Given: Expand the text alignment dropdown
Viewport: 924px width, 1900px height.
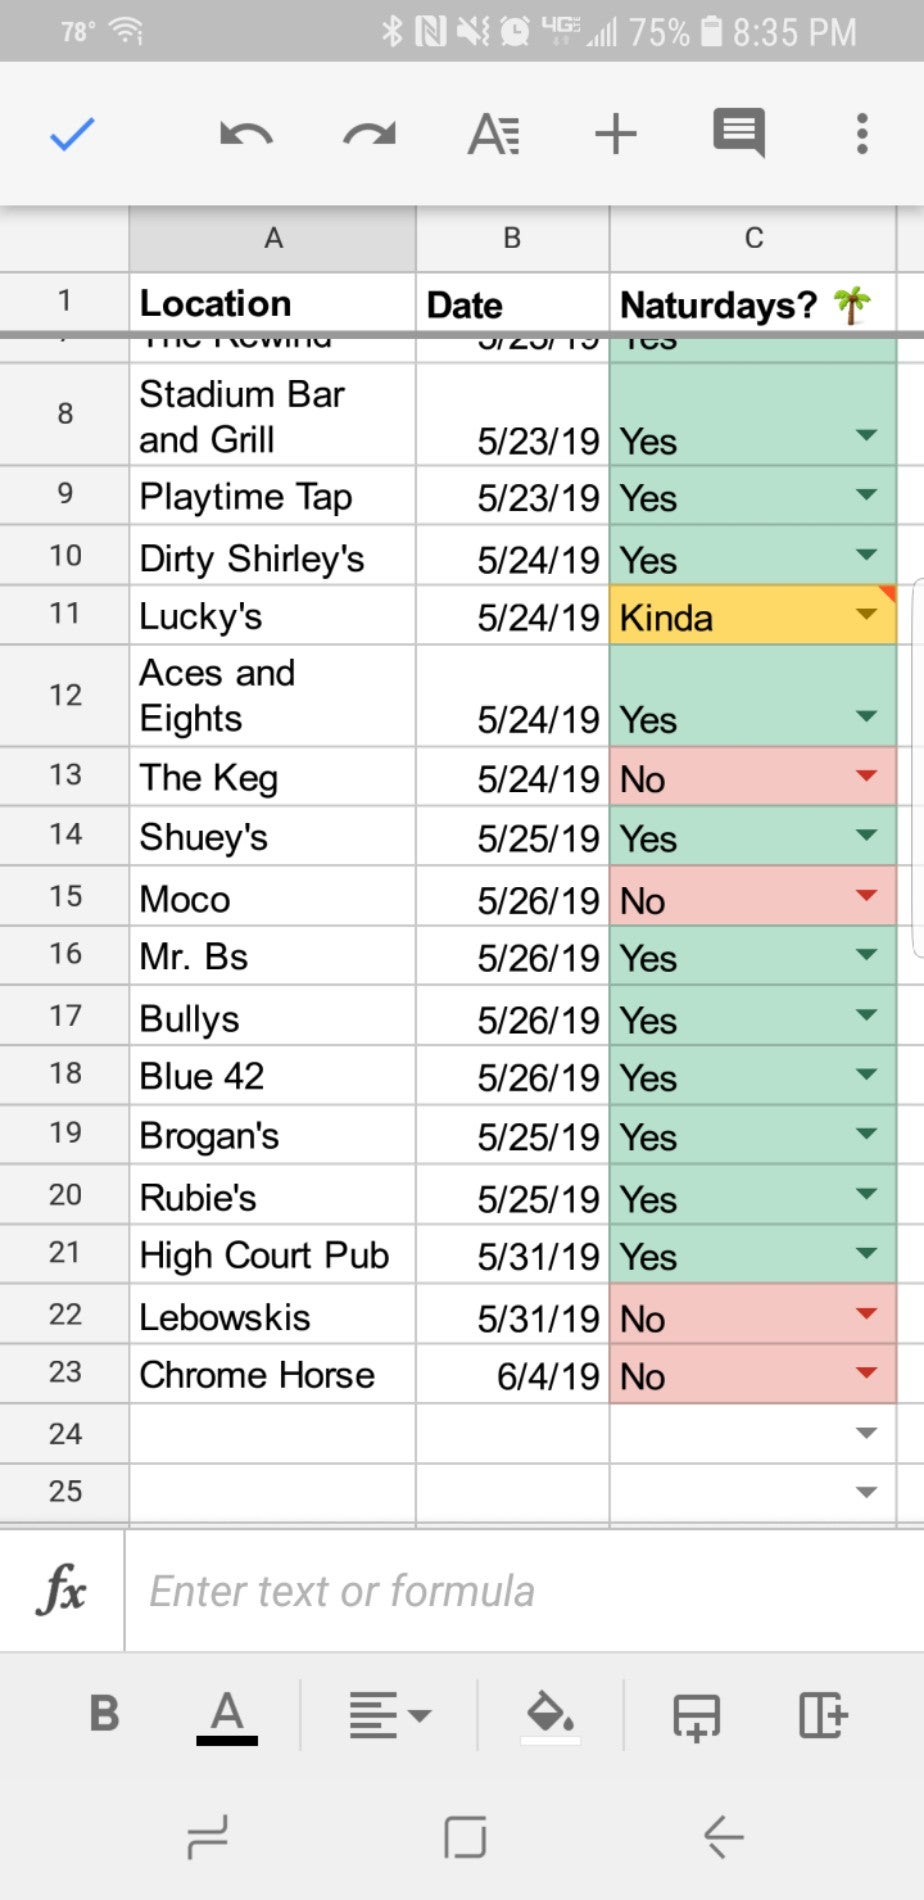Looking at the screenshot, I should 389,1715.
